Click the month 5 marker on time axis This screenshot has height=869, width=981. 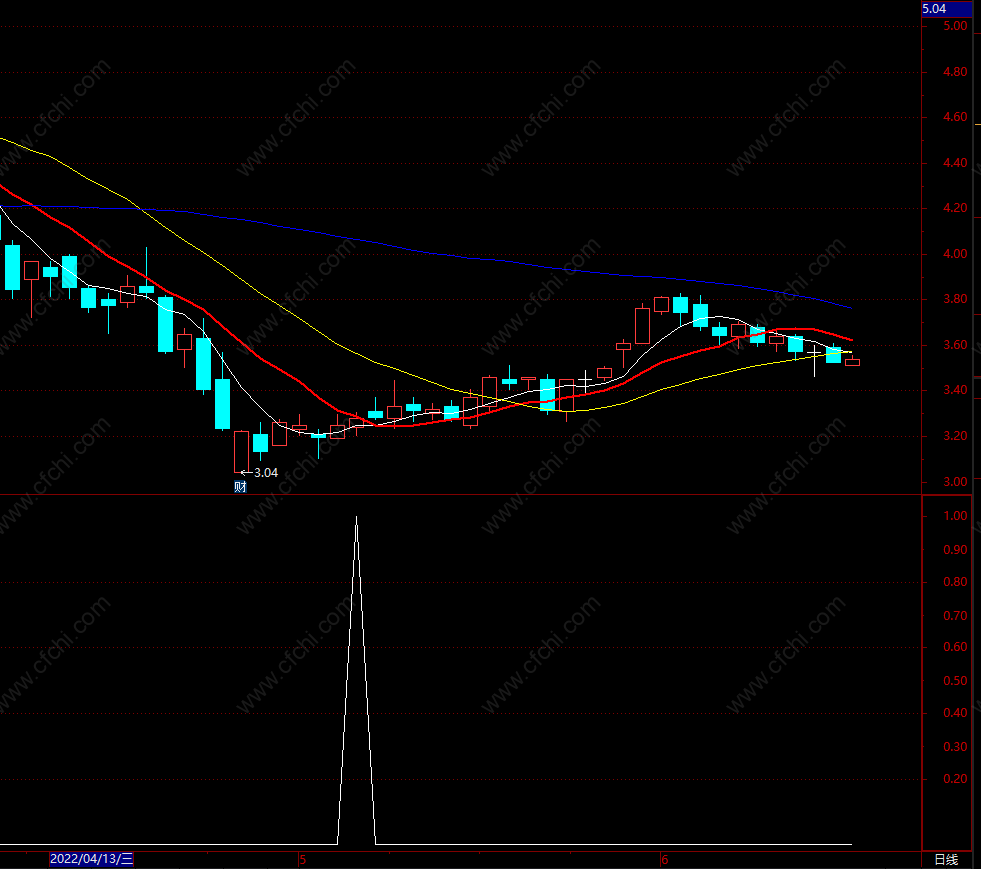303,860
